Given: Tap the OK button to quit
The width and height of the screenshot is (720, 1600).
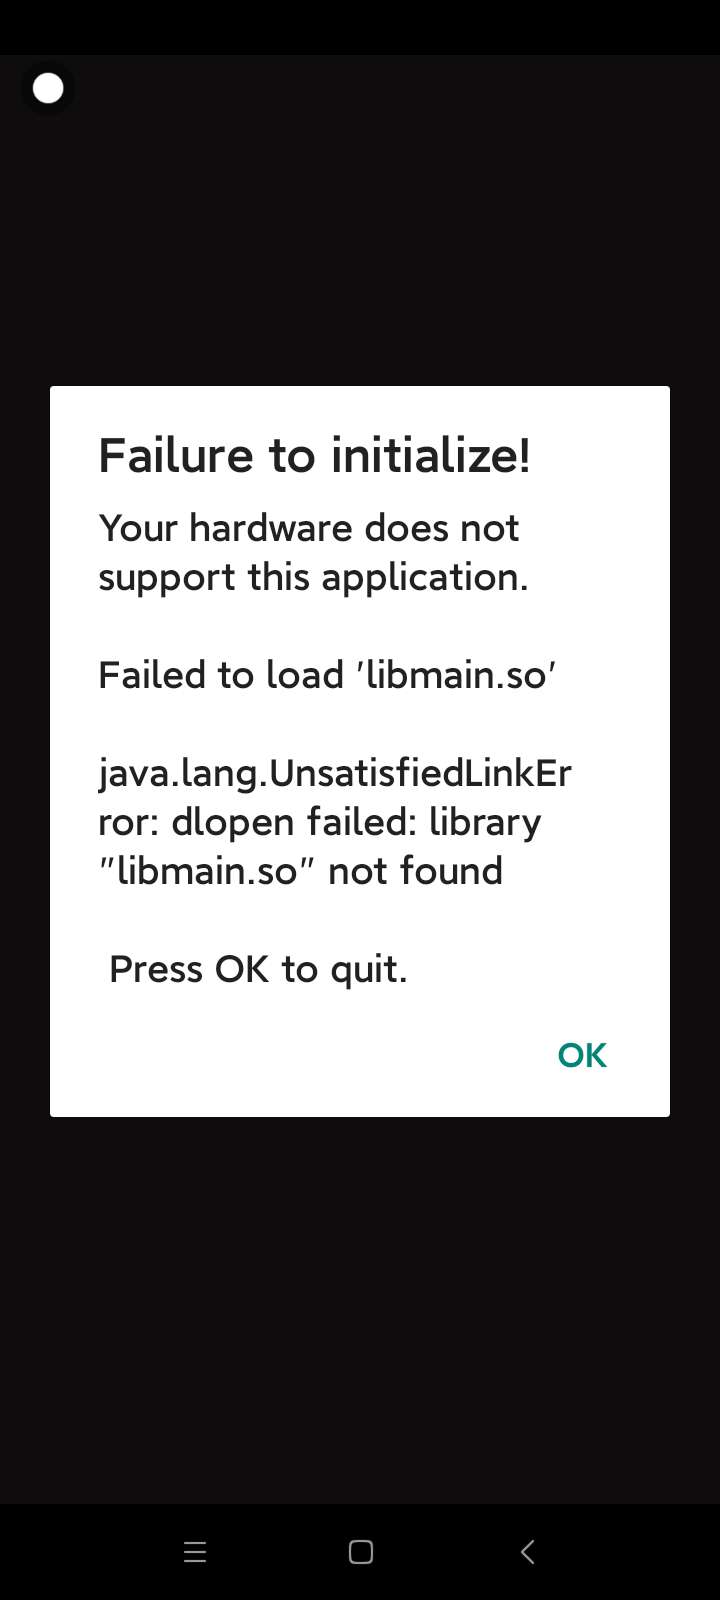Looking at the screenshot, I should [582, 1055].
